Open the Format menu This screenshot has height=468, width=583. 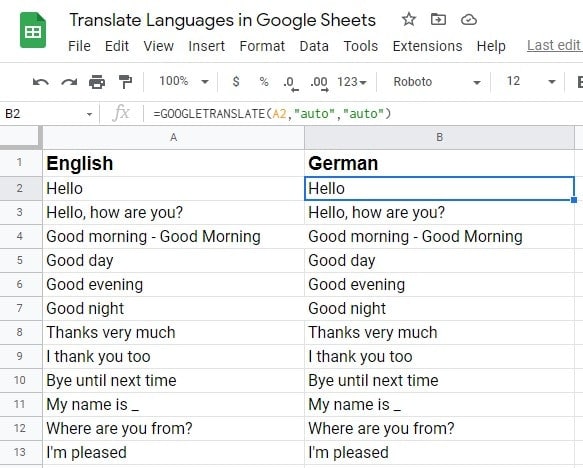(x=262, y=46)
